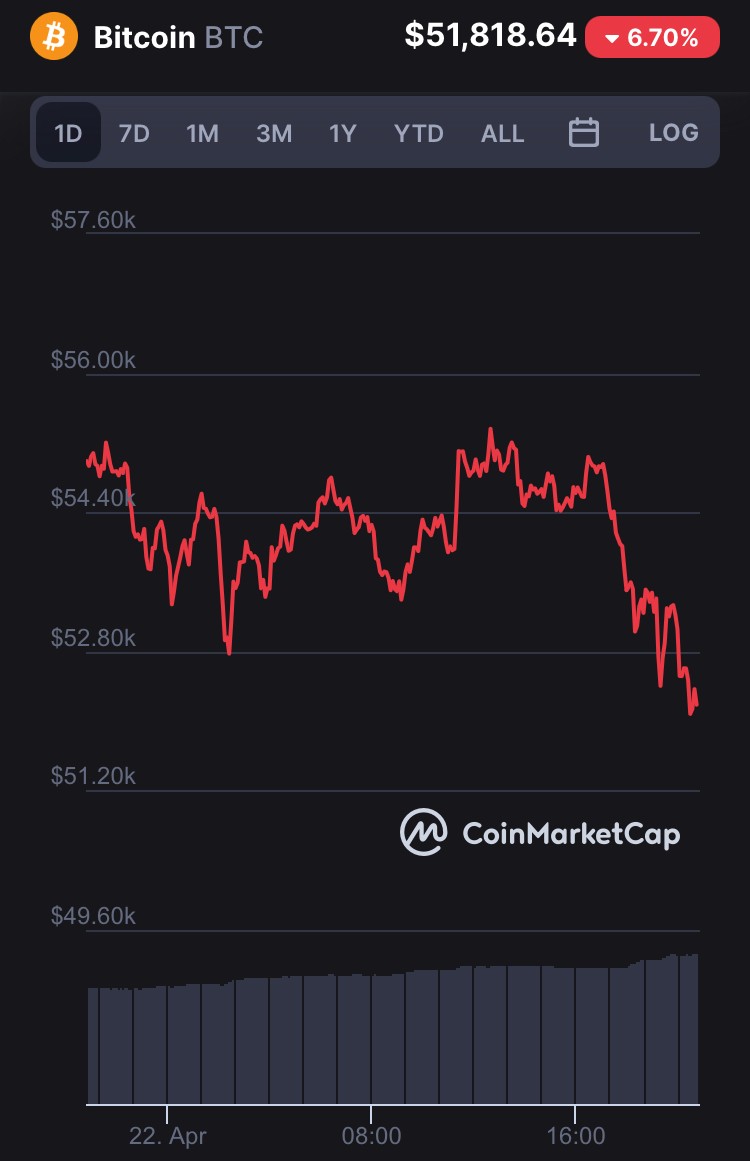This screenshot has height=1161, width=750.
Task: Select the YTD range tab
Action: (418, 133)
